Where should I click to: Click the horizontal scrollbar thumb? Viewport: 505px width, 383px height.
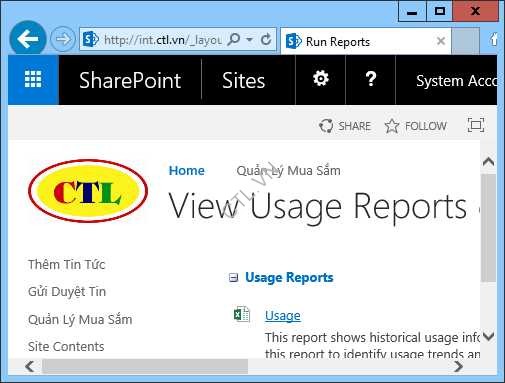pos(145,366)
